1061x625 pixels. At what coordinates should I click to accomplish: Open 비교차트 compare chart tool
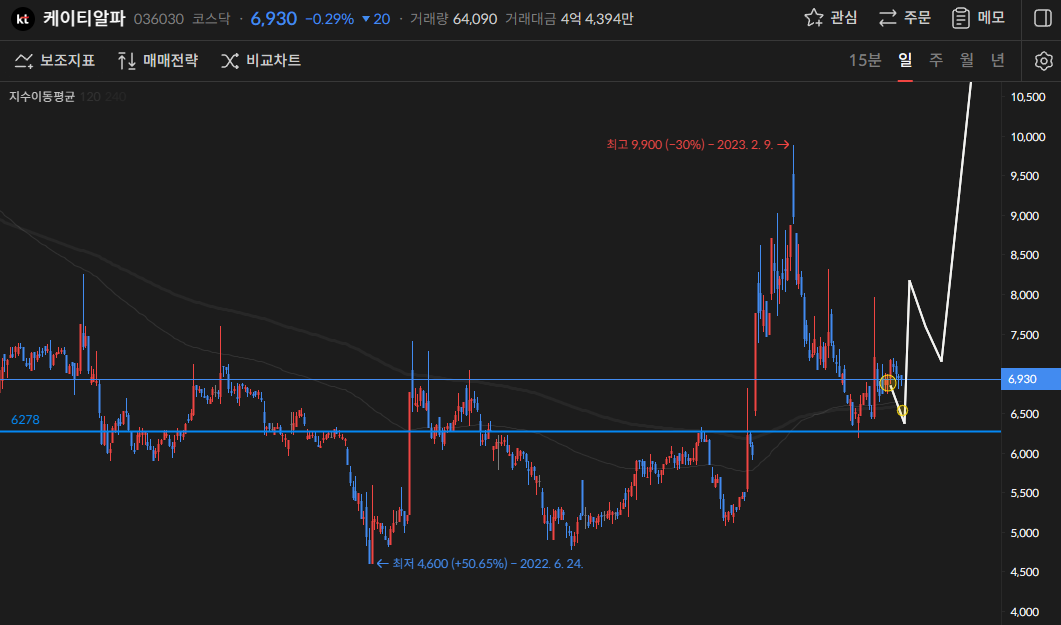click(261, 61)
